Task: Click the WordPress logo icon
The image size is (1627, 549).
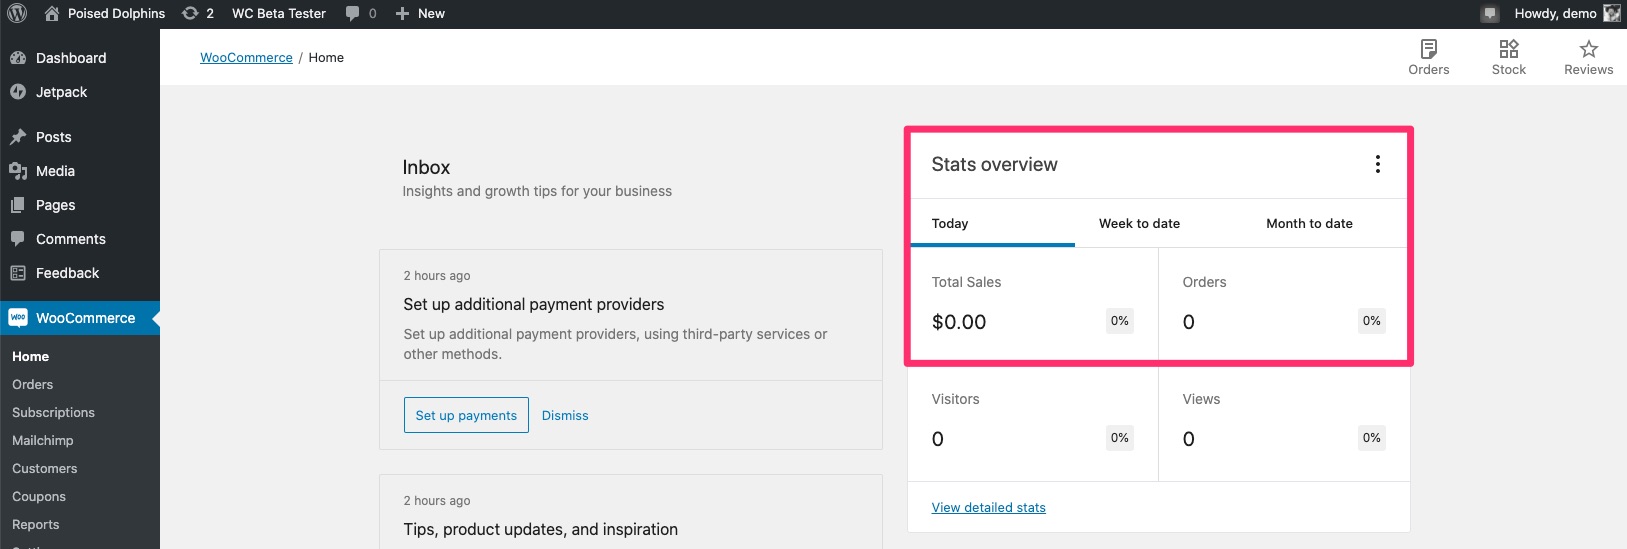Action: tap(17, 13)
